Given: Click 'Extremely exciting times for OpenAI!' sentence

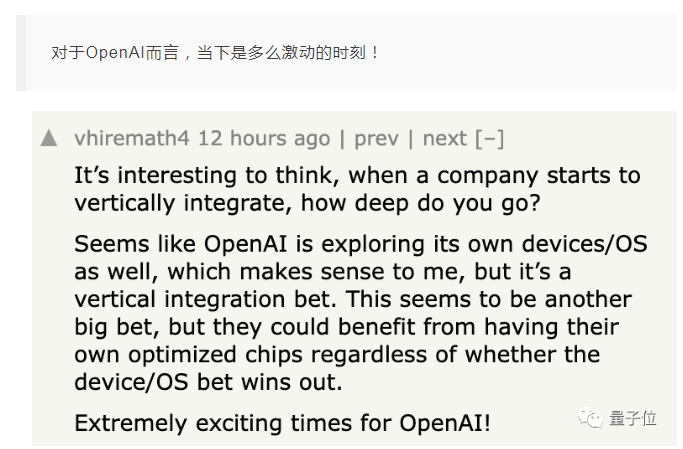Looking at the screenshot, I should point(282,423).
